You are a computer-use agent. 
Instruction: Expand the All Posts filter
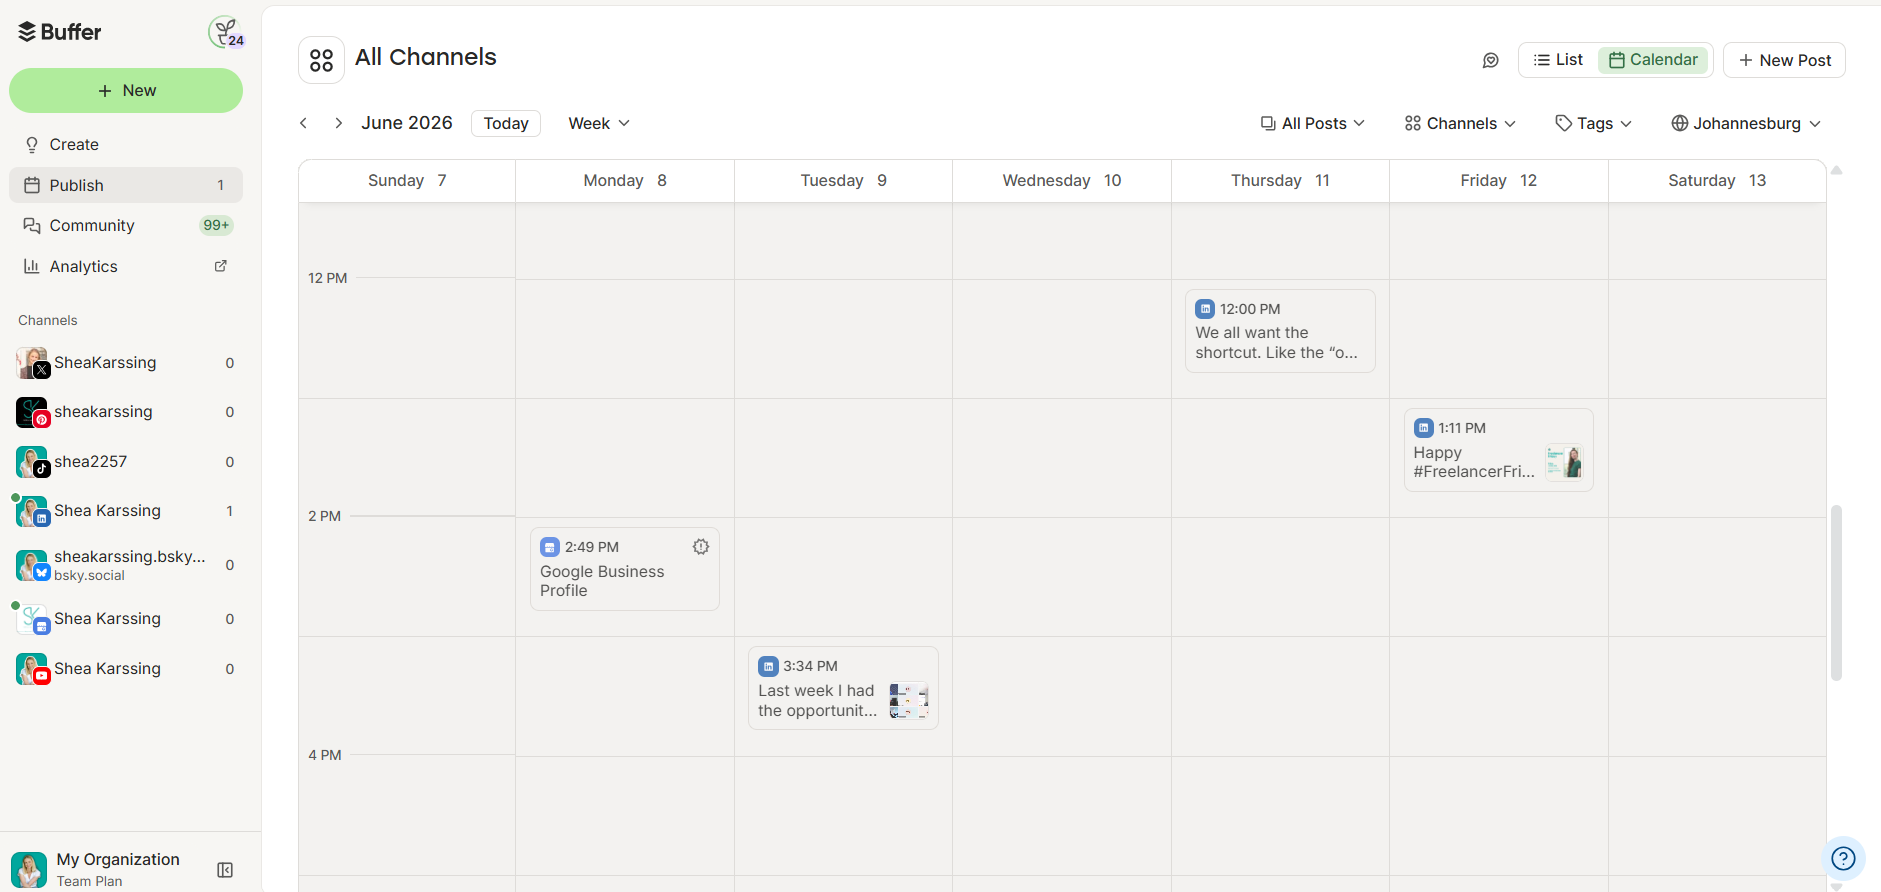[1312, 123]
